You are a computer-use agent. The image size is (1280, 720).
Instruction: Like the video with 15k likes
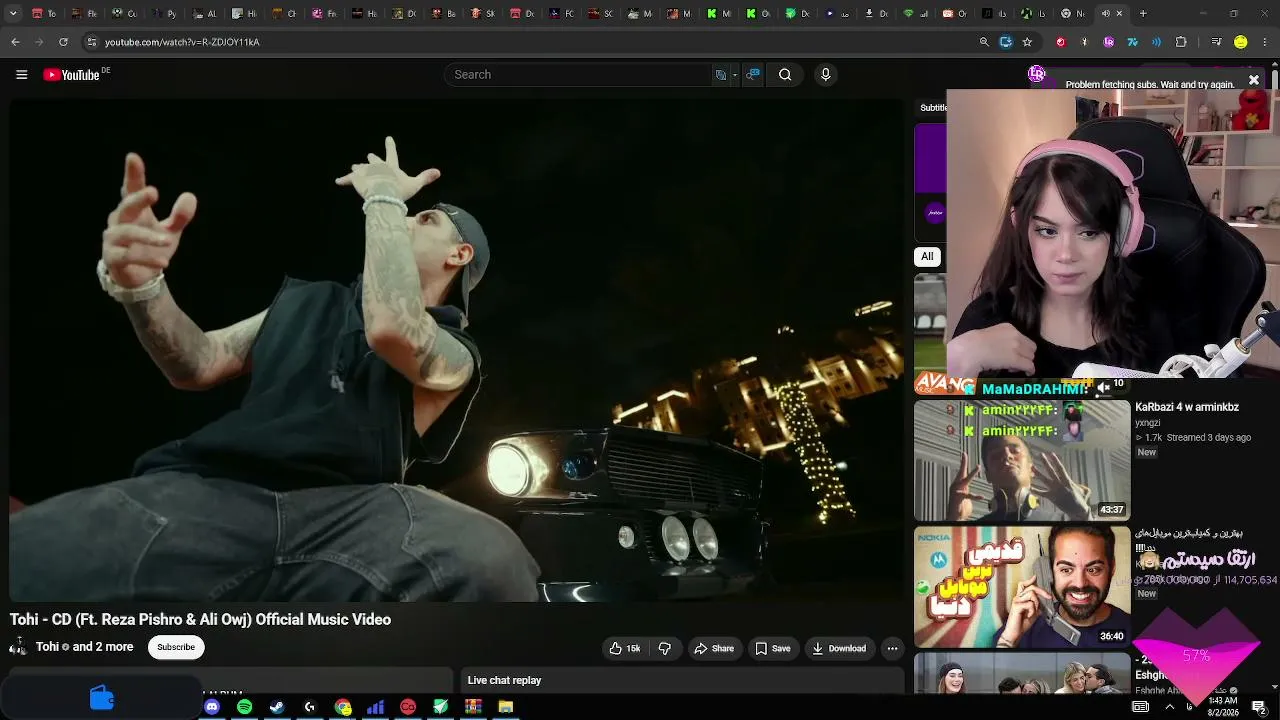tap(624, 648)
